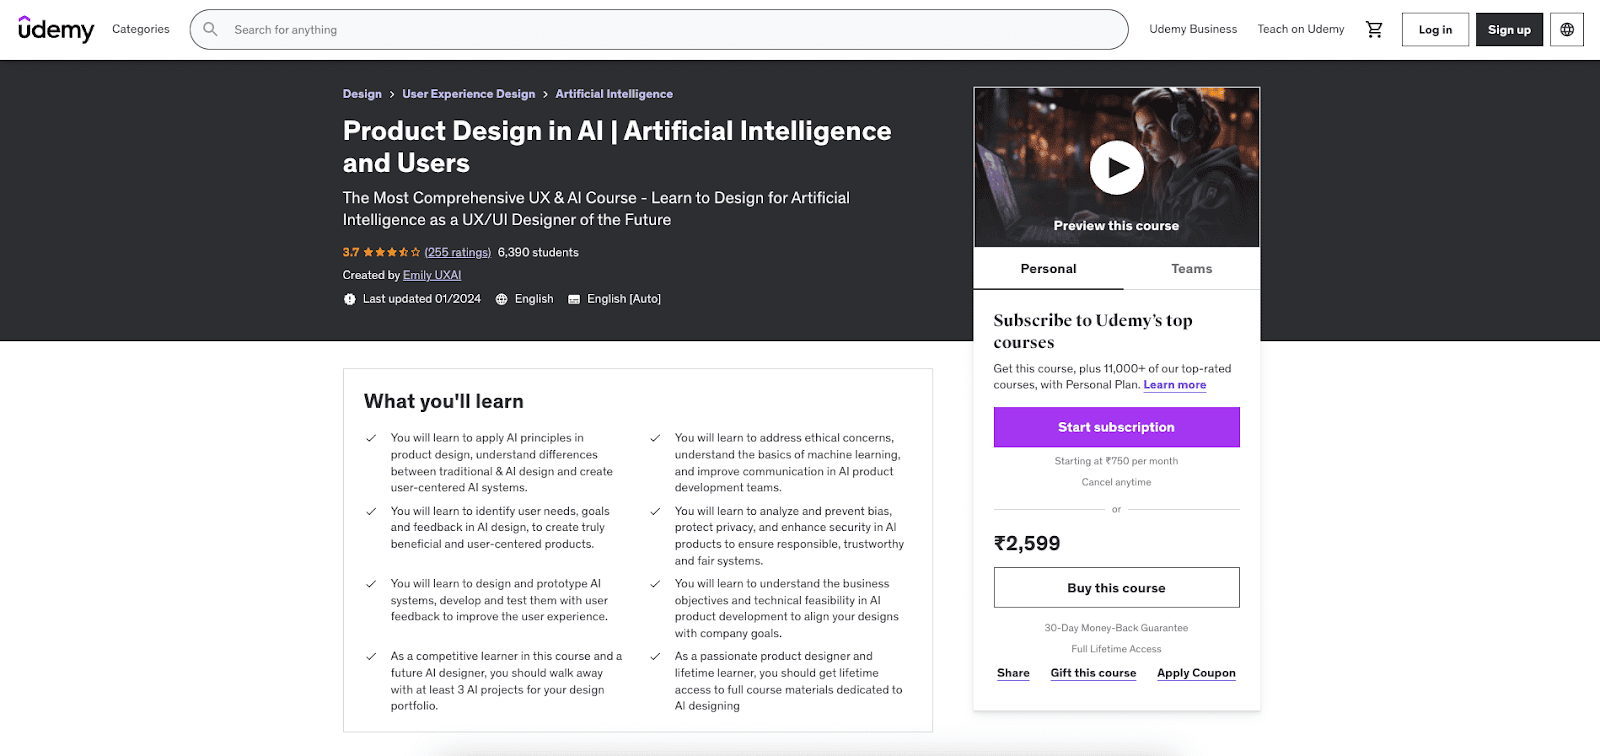The image size is (1600, 756).
Task: Click the Share link
Action: (x=1013, y=673)
